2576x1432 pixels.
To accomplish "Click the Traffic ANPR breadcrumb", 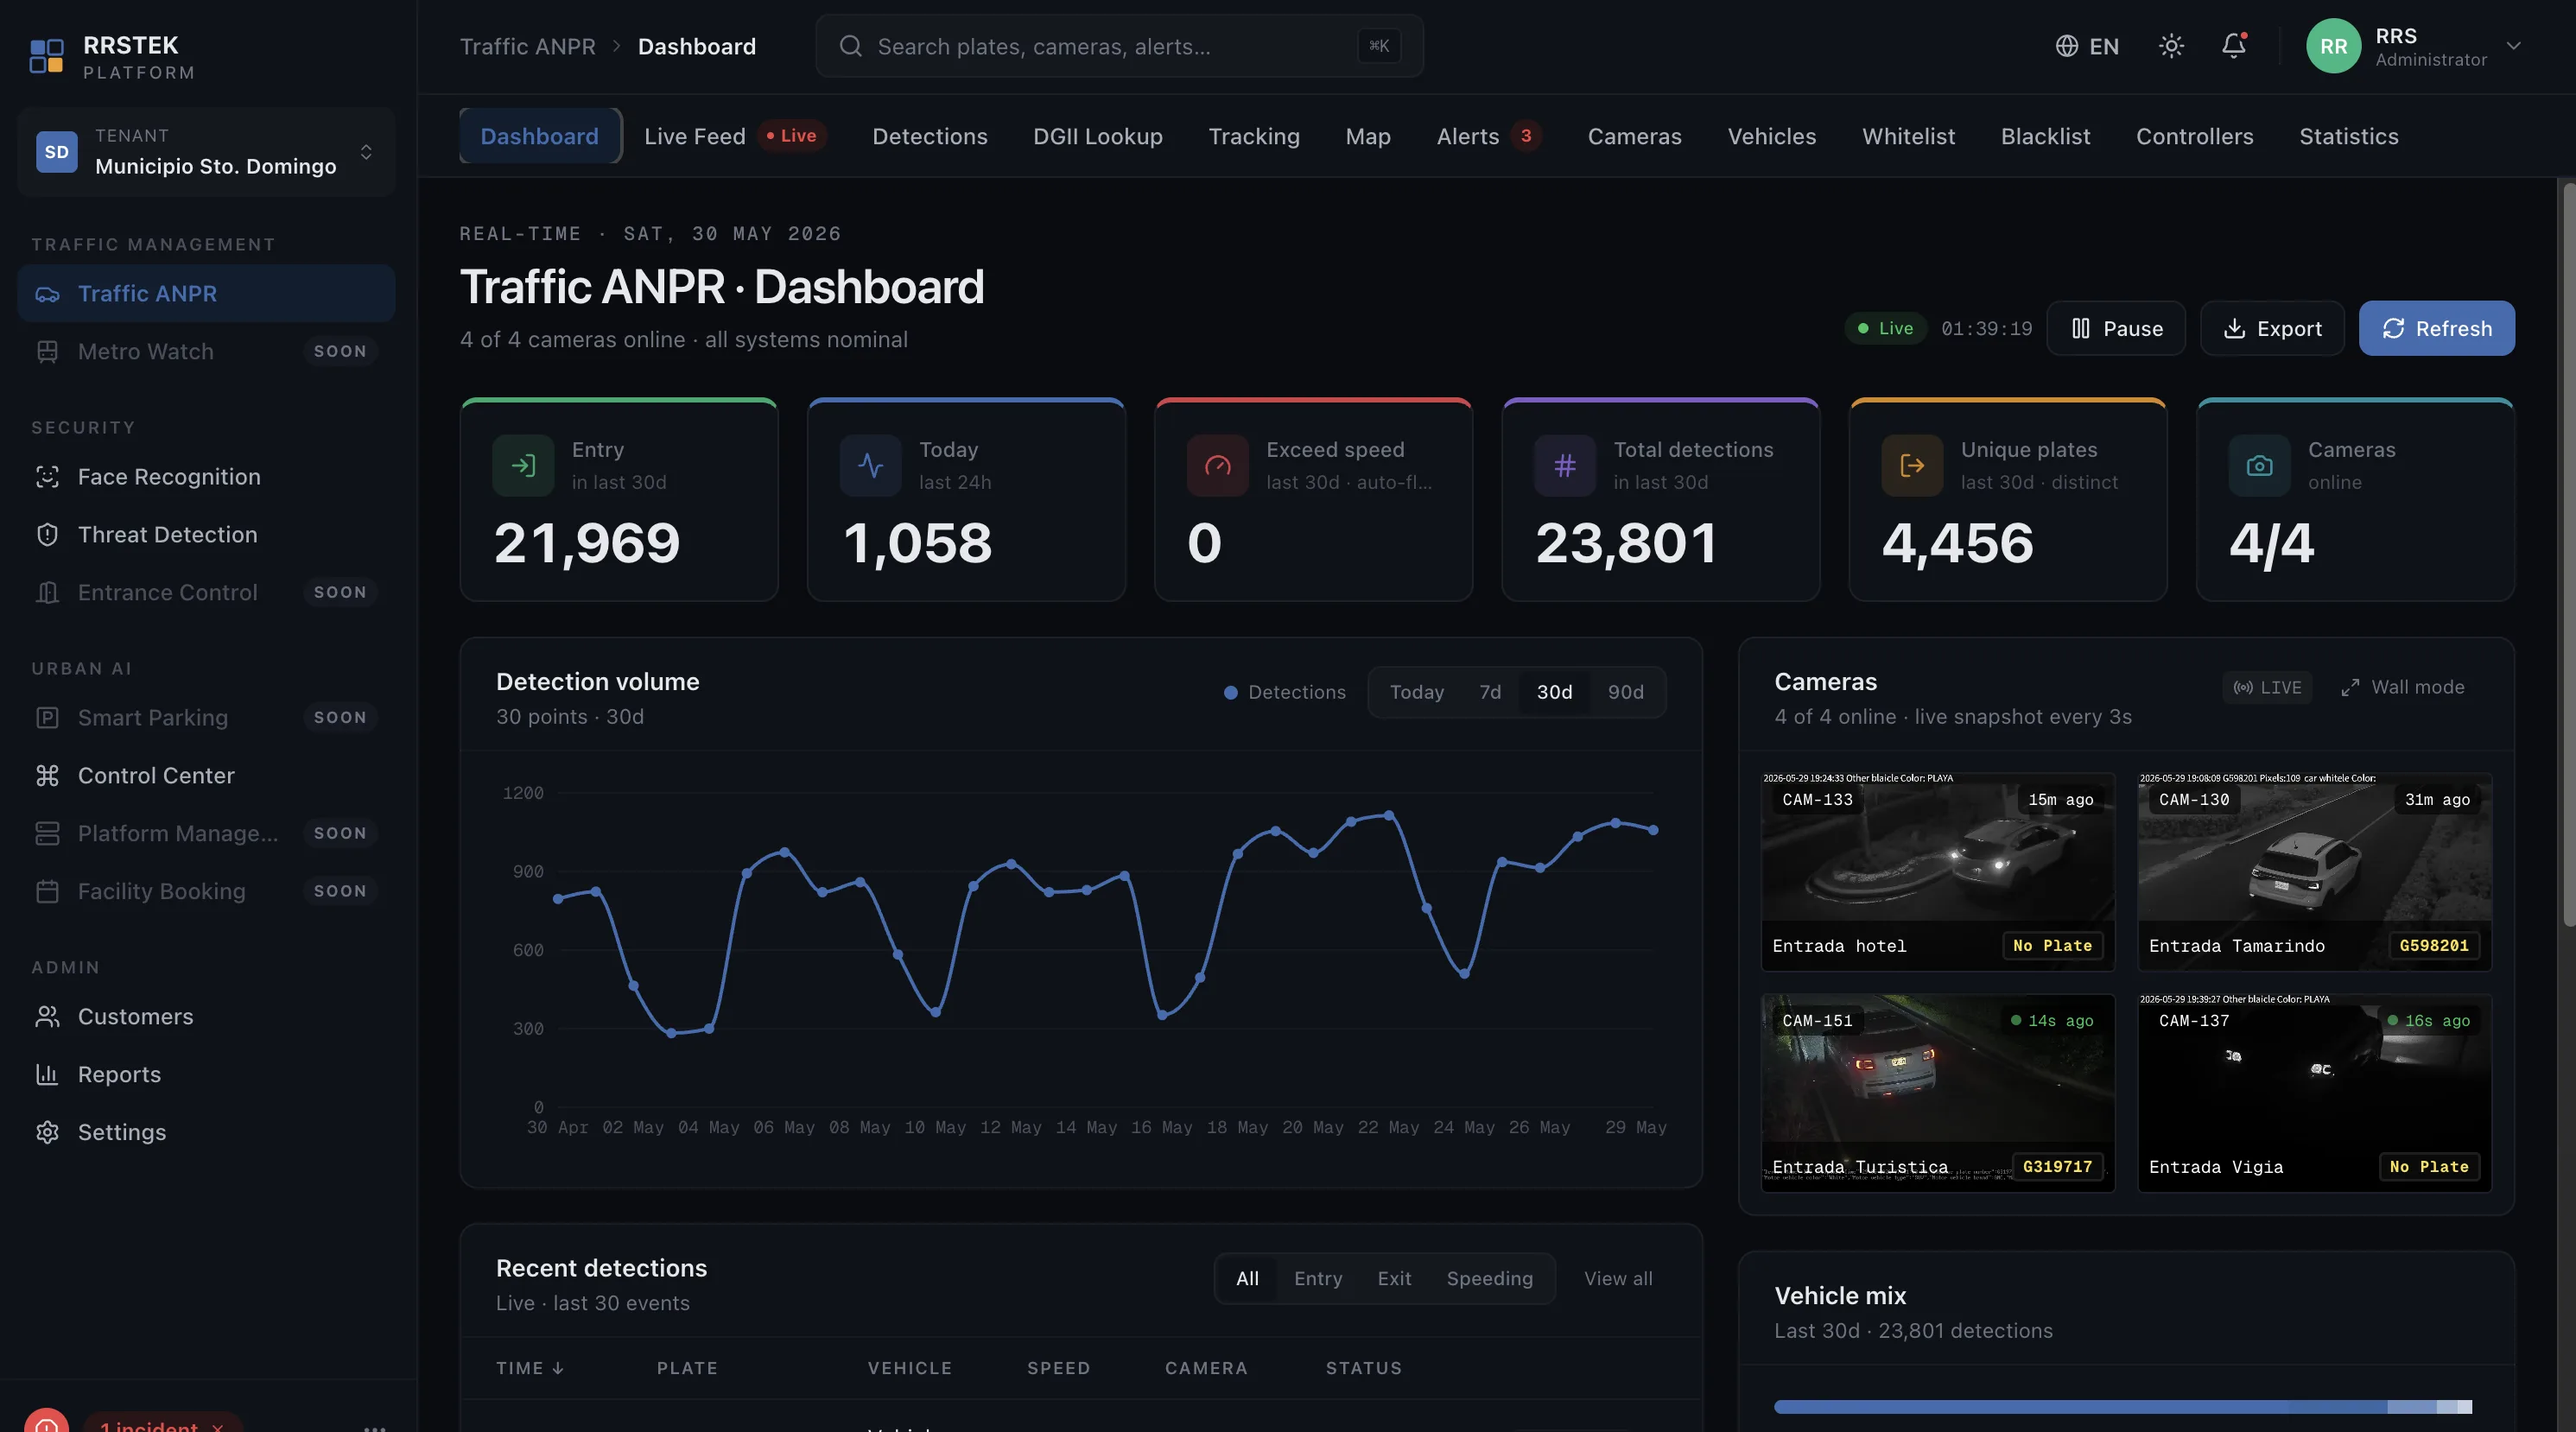I will tap(527, 46).
